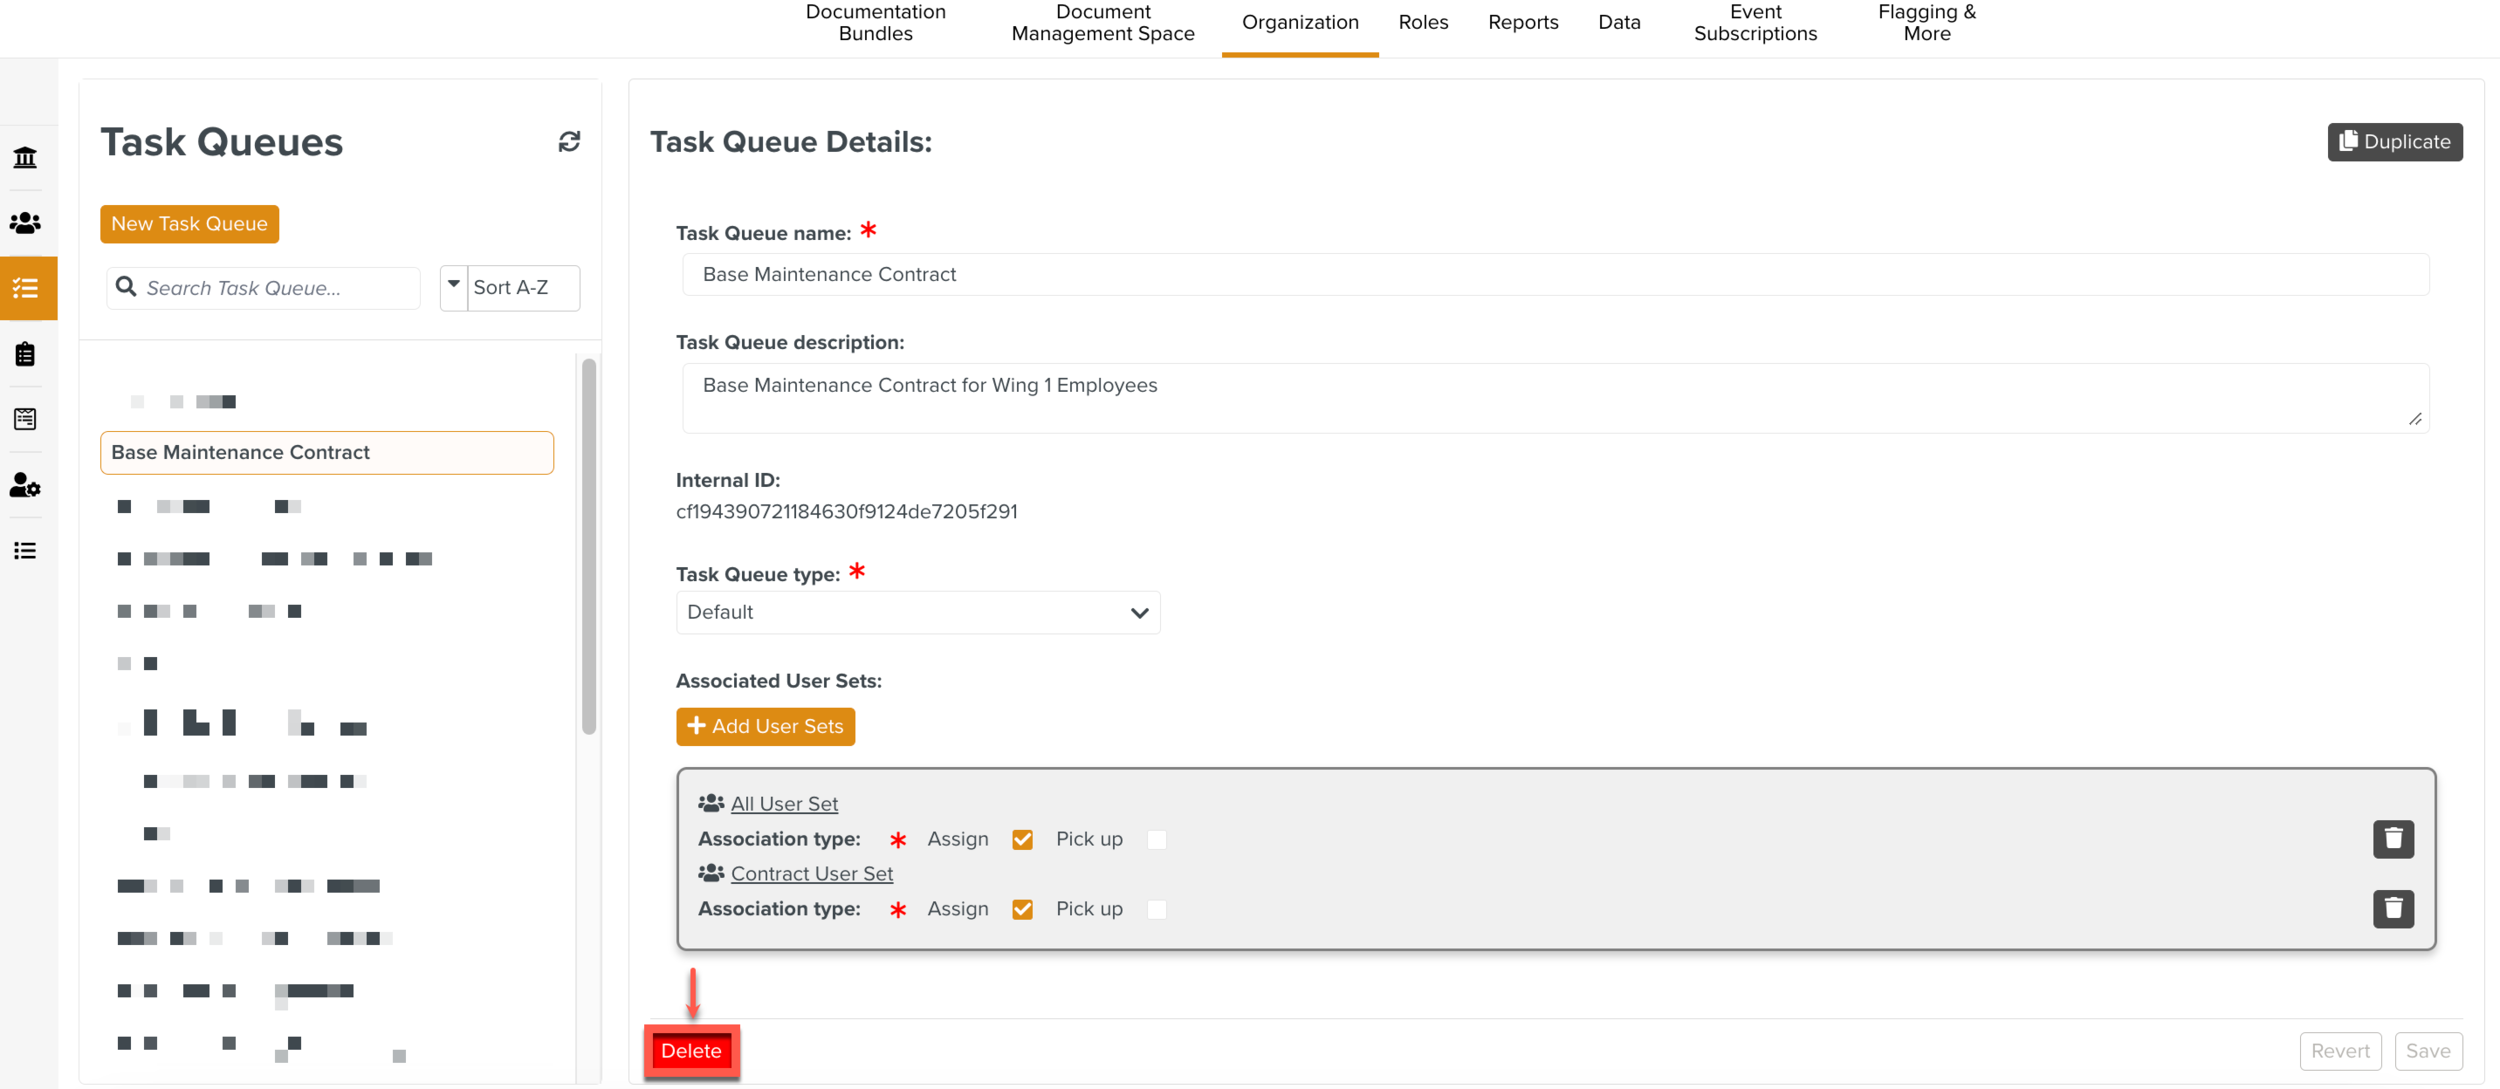The width and height of the screenshot is (2500, 1089).
Task: Click the Add User Sets button
Action: click(765, 727)
